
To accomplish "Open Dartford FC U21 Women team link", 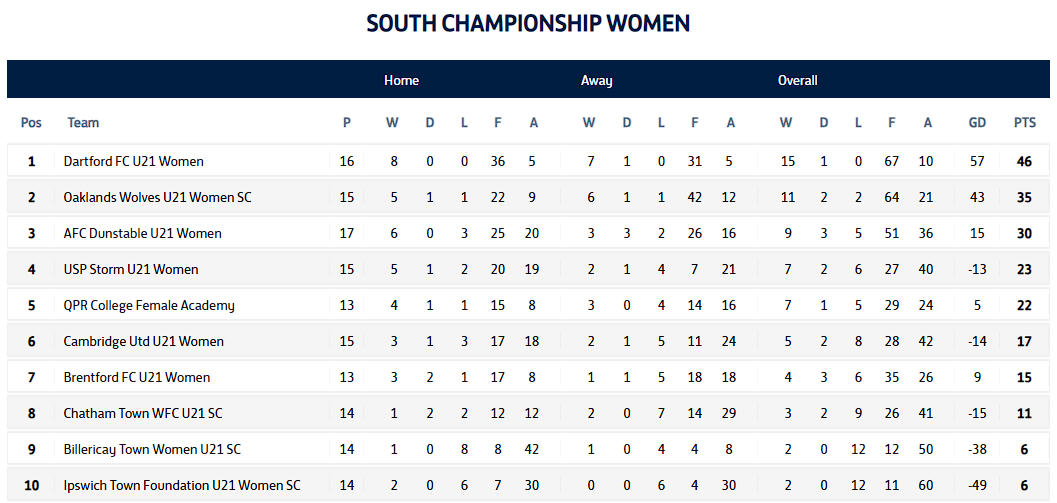I will (133, 161).
